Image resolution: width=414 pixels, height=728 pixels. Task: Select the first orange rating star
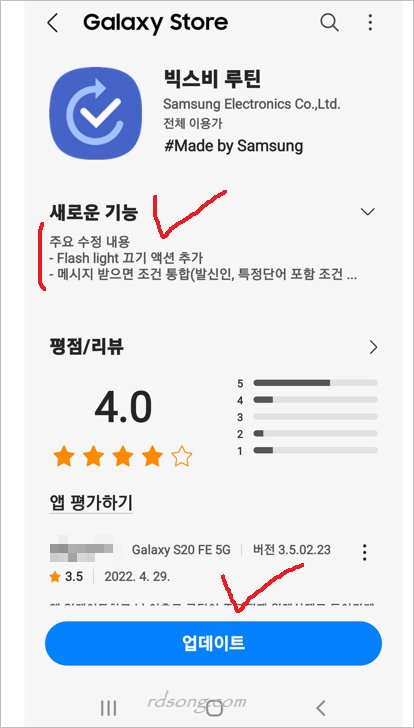pyautogui.click(x=64, y=457)
